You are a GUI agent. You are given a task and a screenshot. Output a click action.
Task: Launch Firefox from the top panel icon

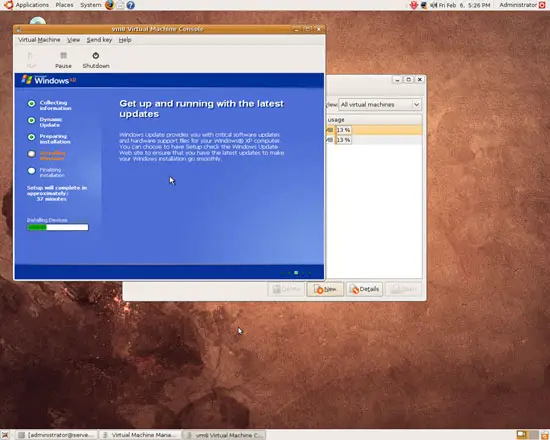pos(109,5)
